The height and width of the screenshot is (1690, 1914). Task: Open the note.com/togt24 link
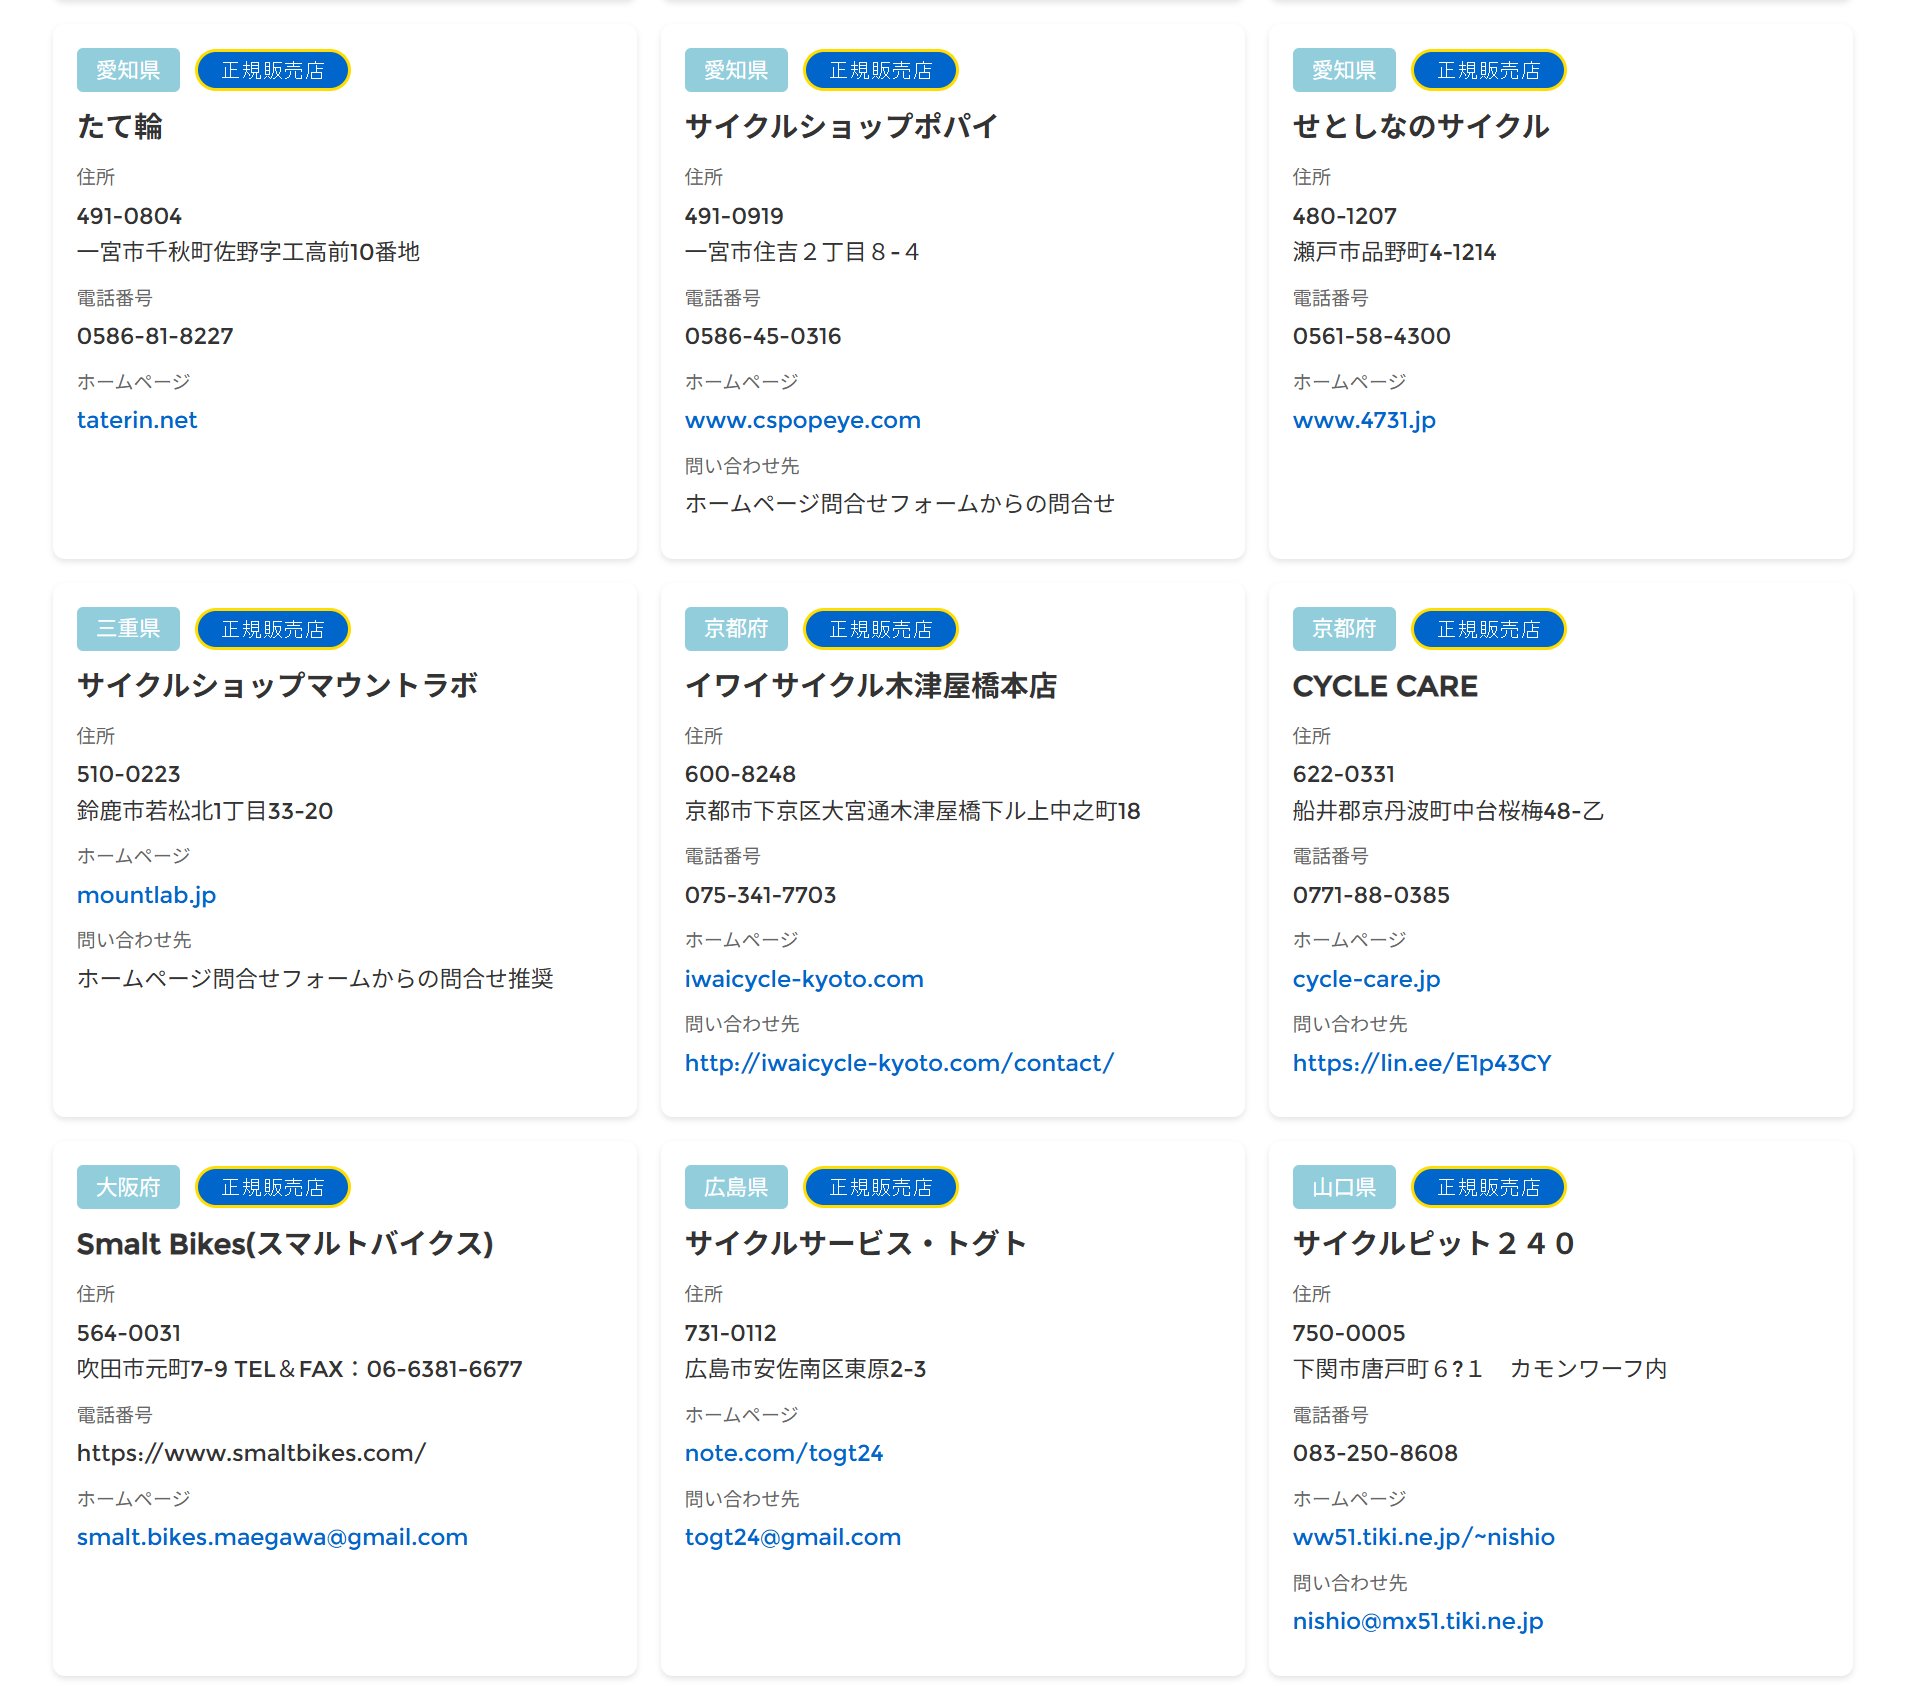[x=784, y=1453]
